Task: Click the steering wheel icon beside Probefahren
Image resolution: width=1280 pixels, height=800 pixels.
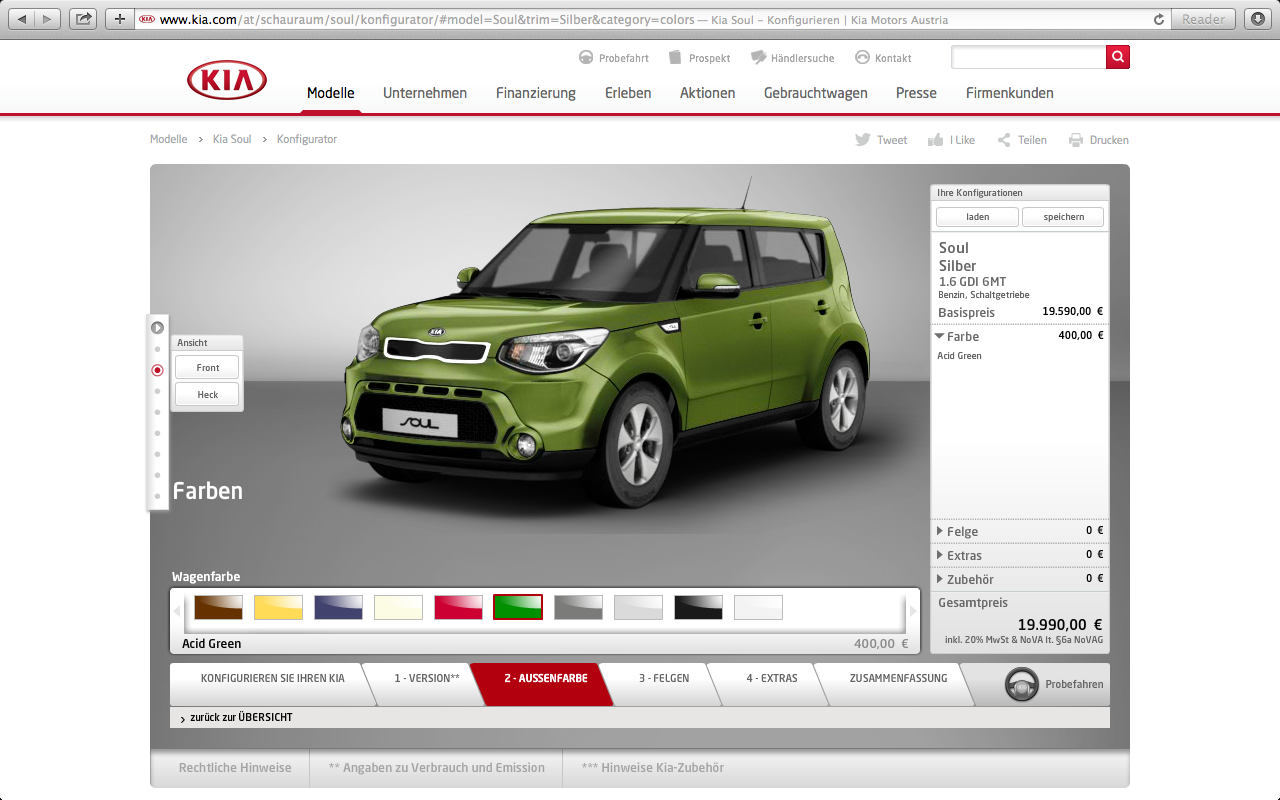Action: [x=1021, y=684]
